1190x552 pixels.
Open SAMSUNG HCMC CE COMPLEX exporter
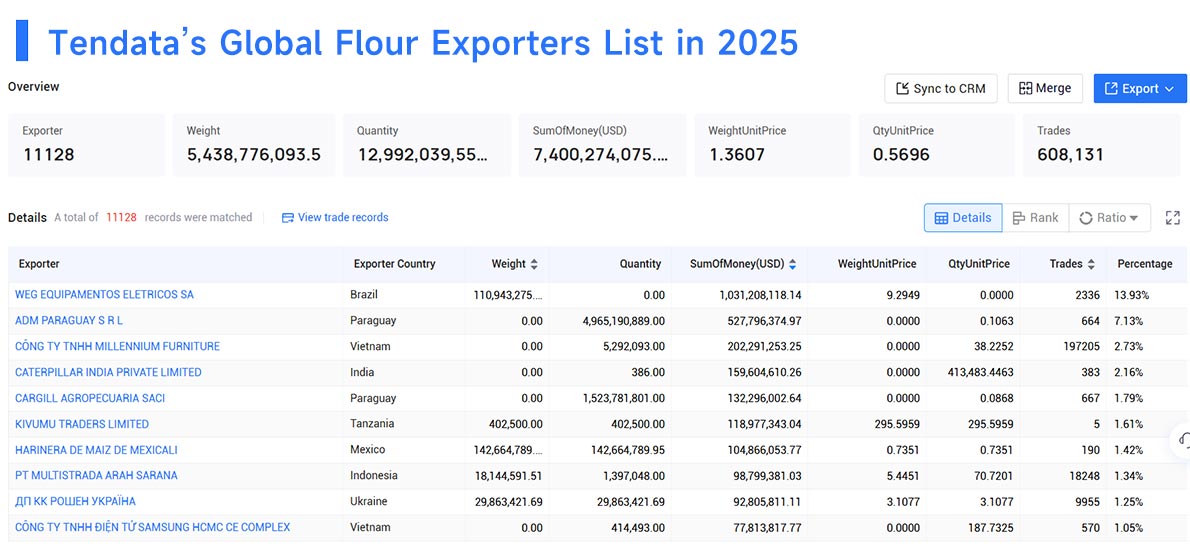[153, 527]
